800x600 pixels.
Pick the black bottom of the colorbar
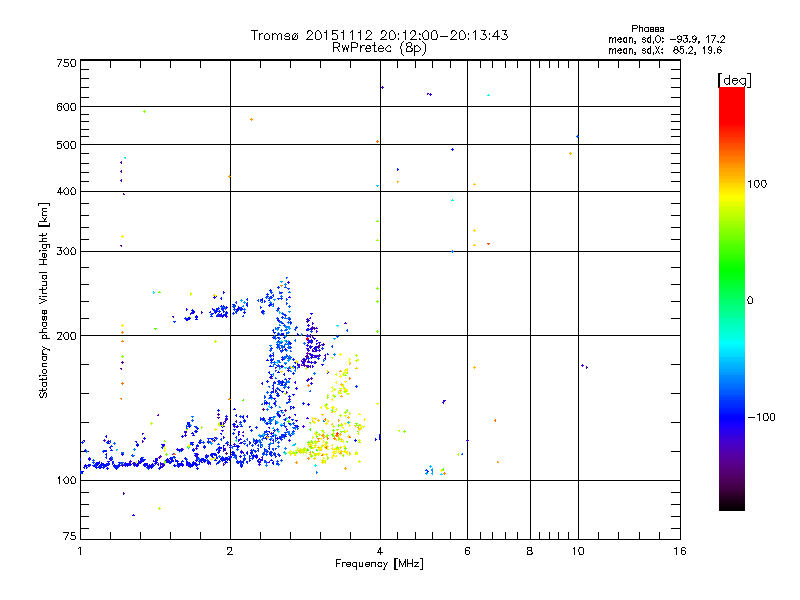[x=732, y=503]
